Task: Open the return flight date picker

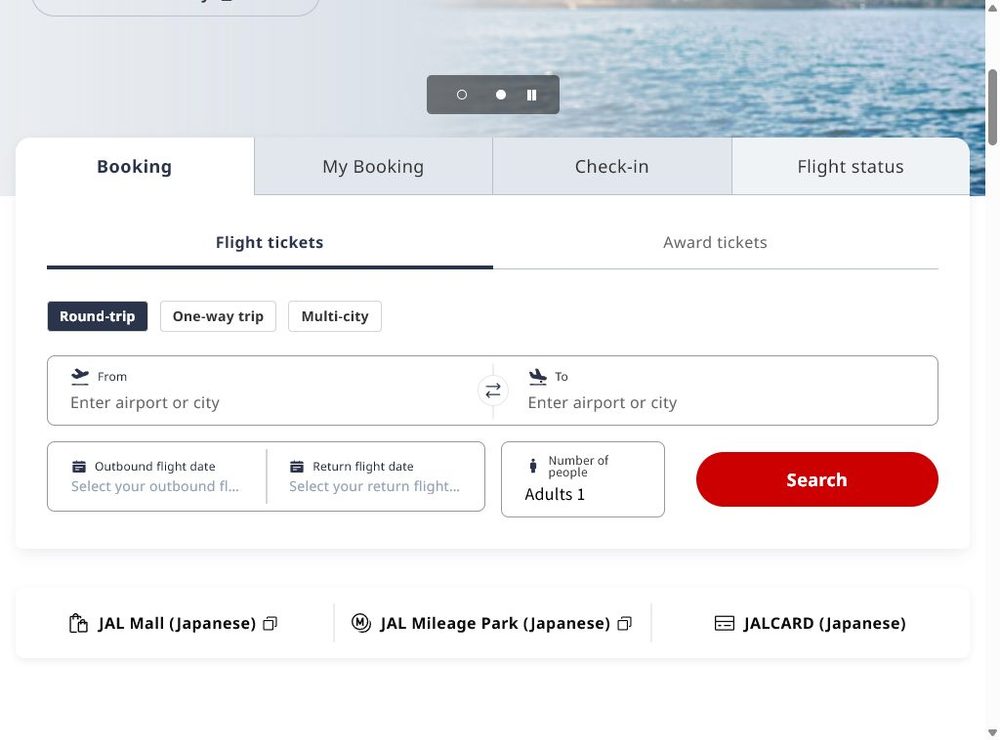Action: pyautogui.click(x=376, y=477)
